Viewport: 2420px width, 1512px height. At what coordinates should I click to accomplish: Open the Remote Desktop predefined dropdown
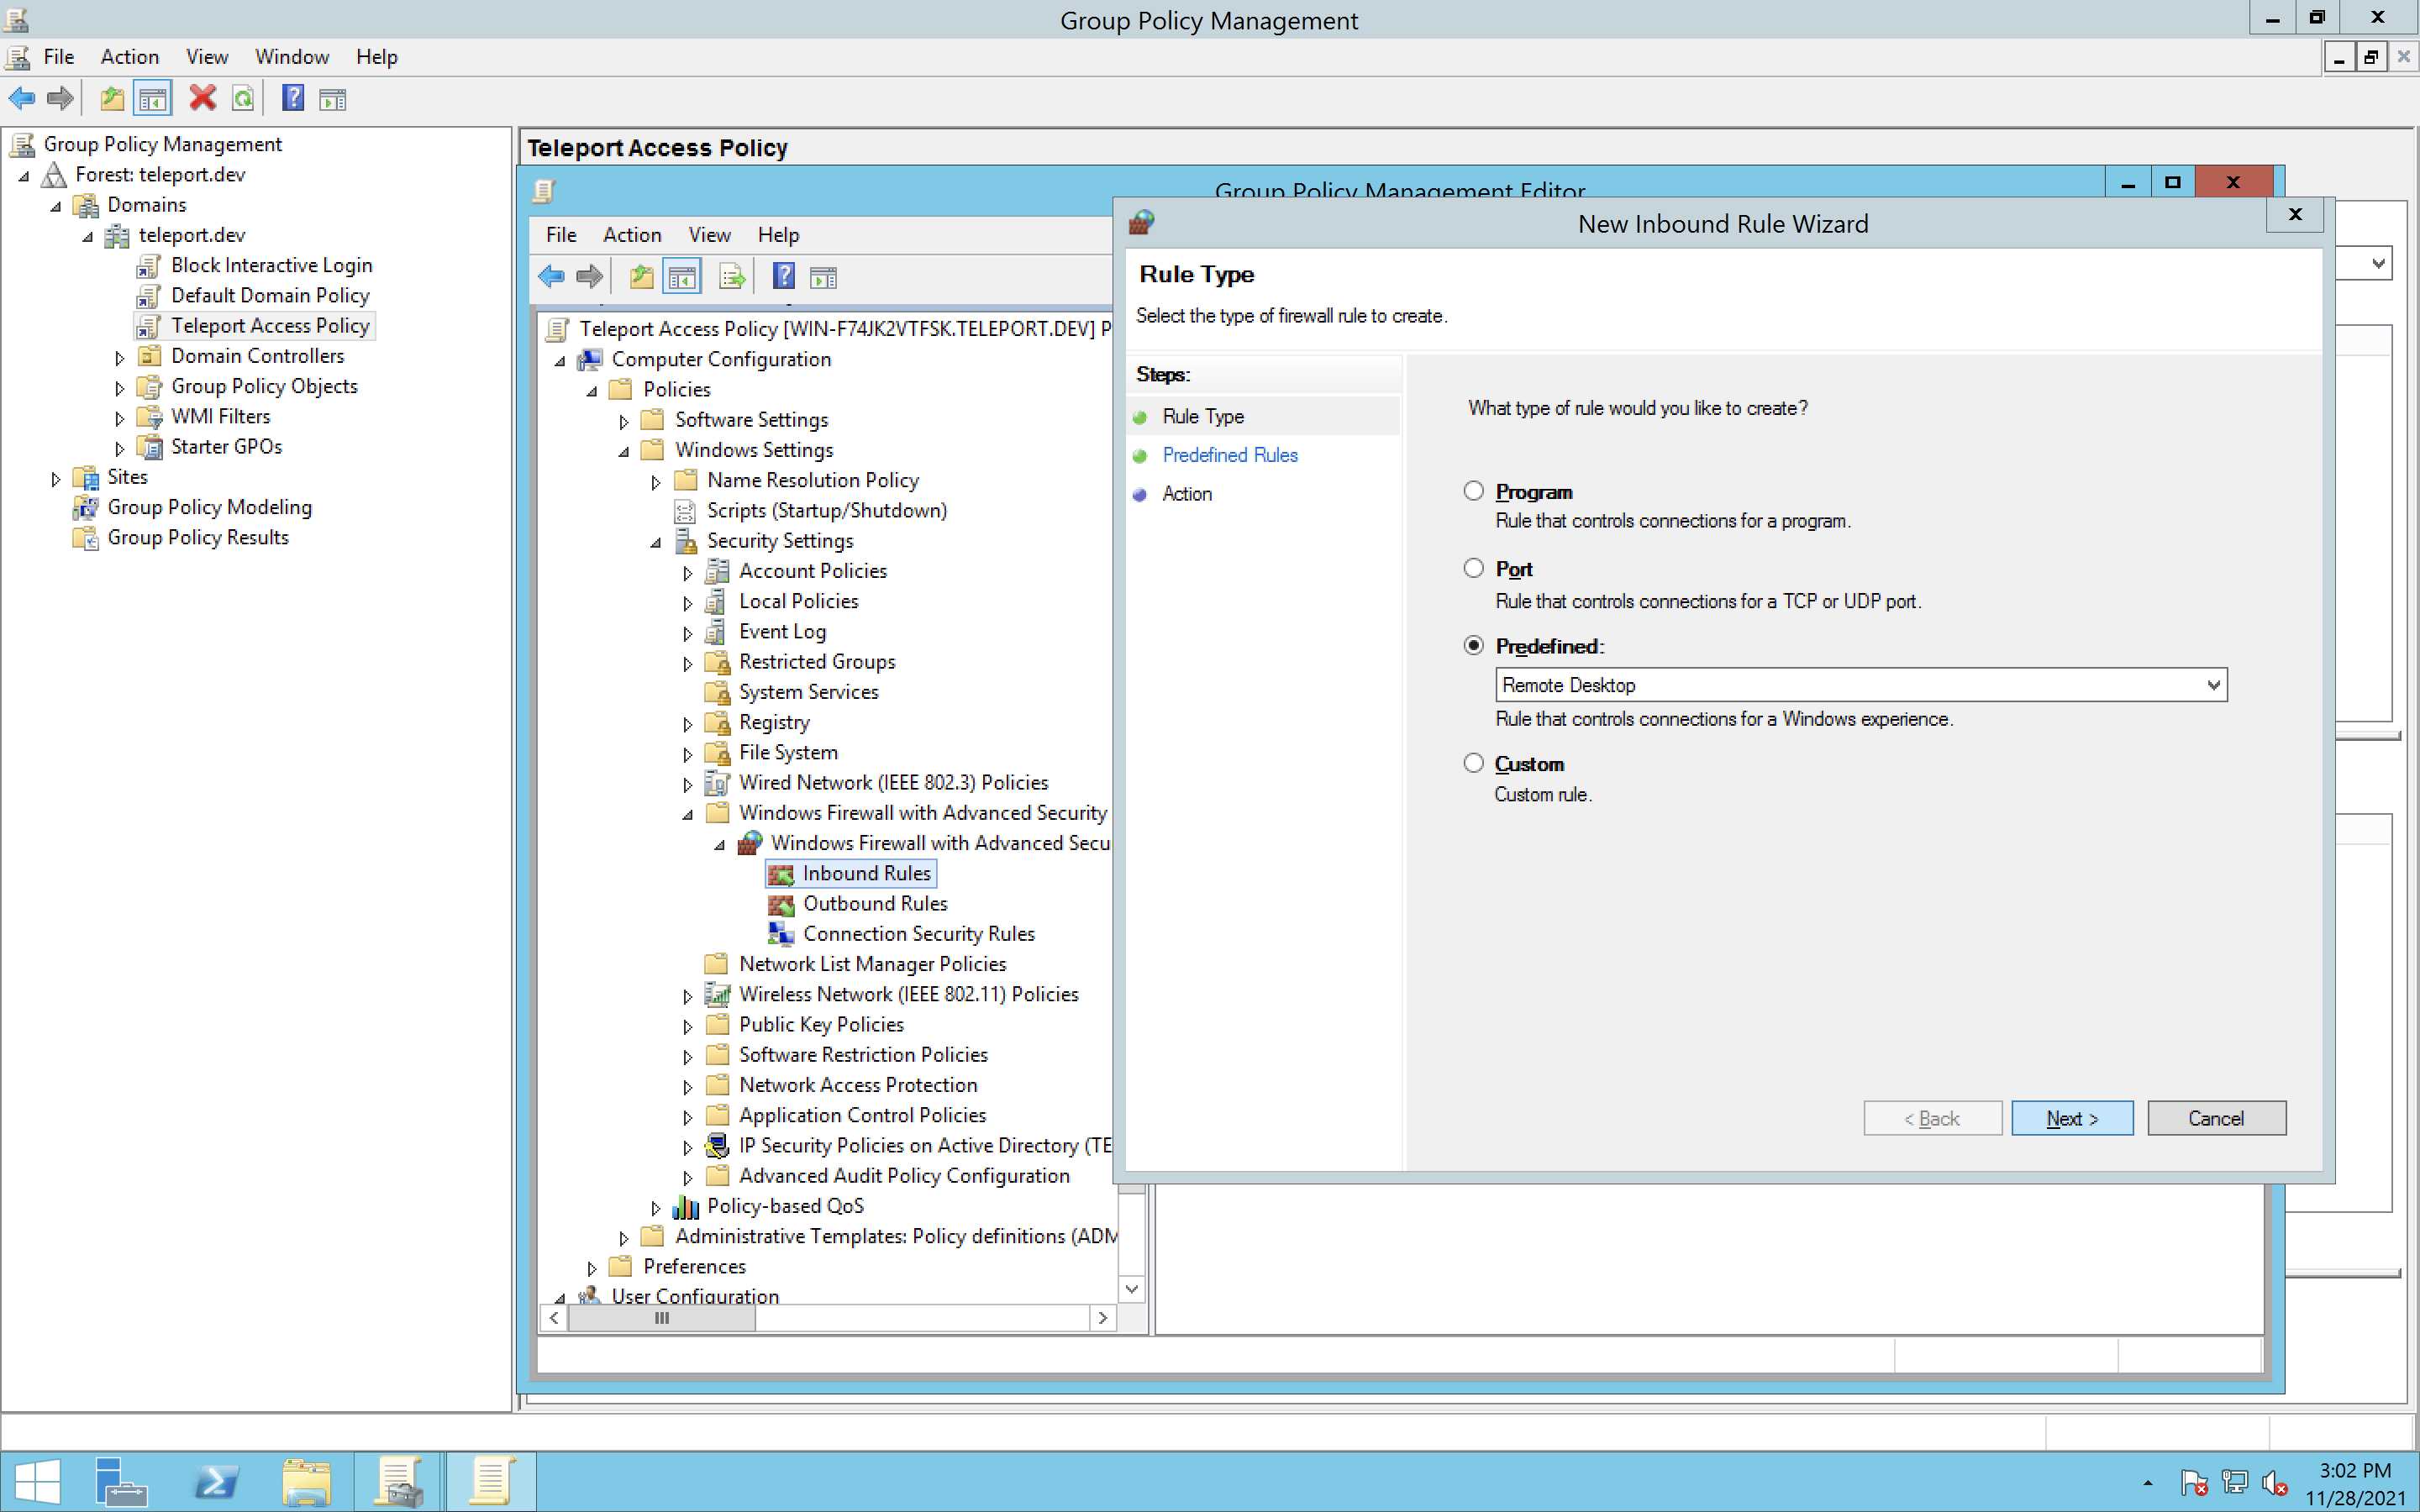[2212, 685]
